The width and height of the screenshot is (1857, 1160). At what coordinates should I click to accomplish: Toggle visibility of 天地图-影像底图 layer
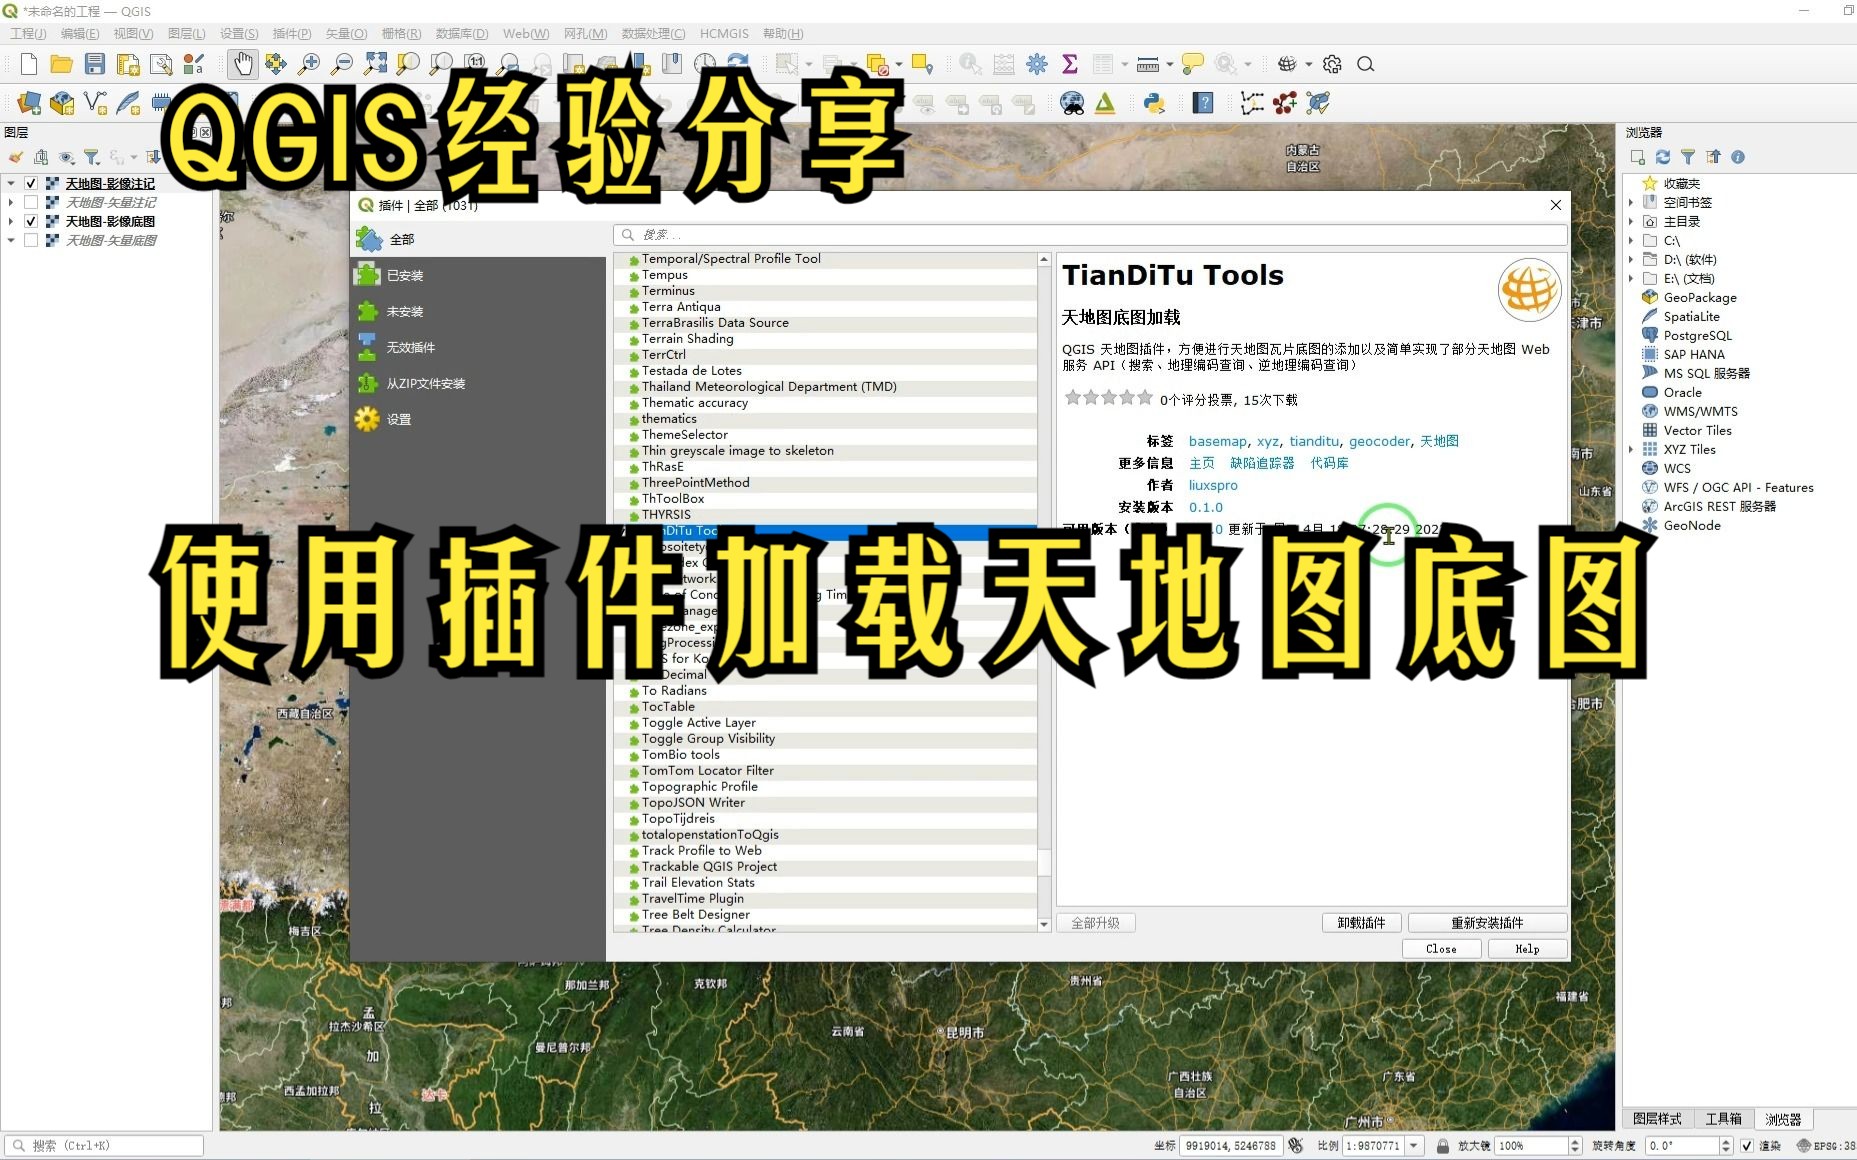click(31, 221)
